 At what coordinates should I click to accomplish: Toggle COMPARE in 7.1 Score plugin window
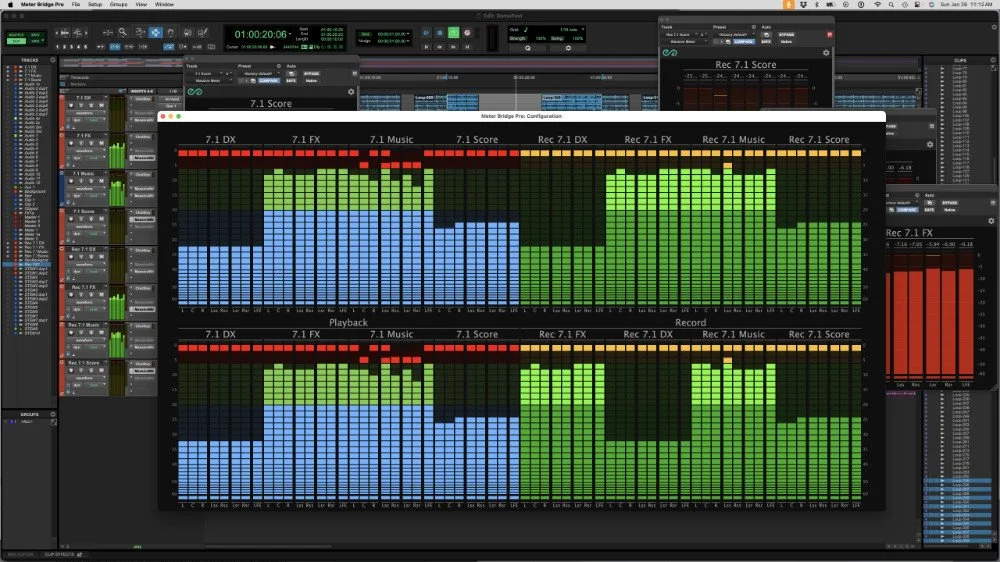[268, 80]
